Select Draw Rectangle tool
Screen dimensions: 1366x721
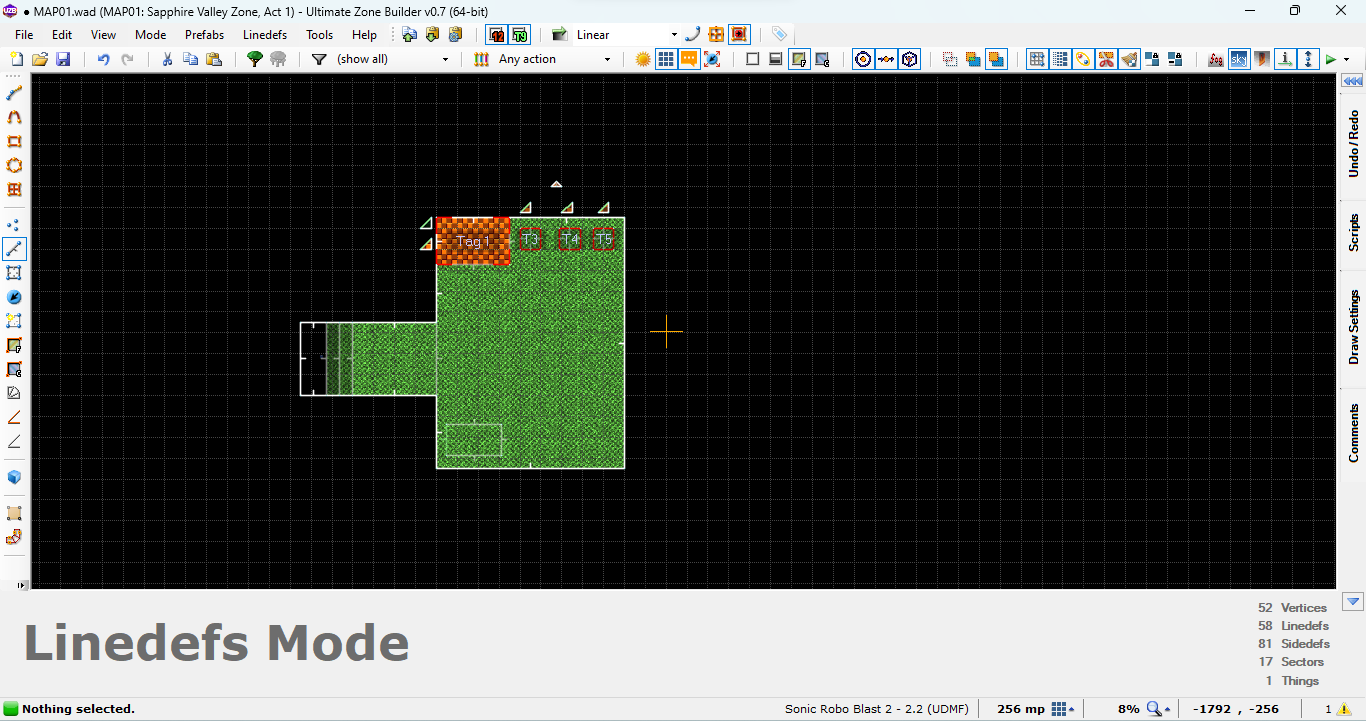14,142
